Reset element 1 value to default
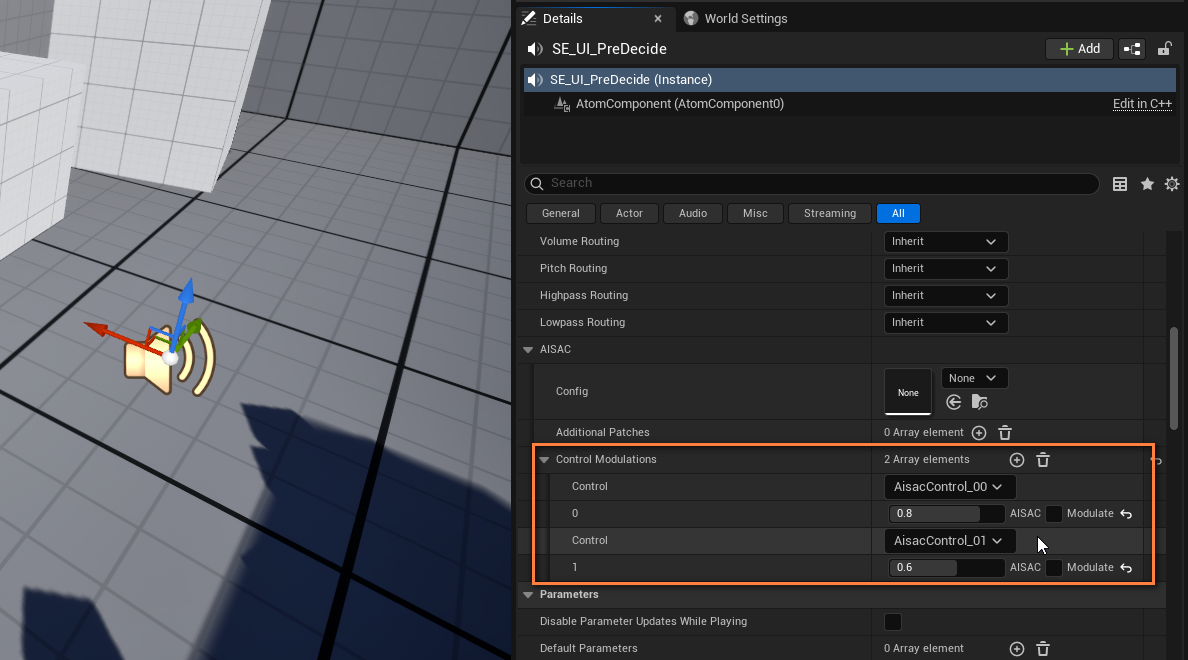 1127,568
